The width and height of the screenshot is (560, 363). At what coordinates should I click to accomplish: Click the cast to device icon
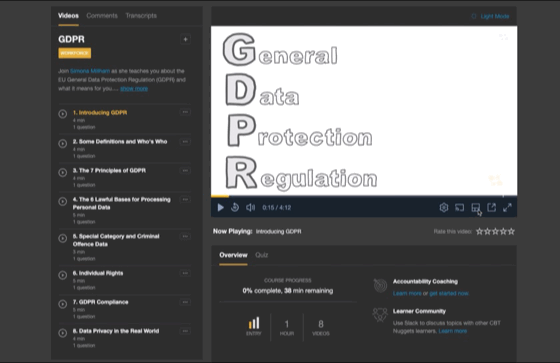459,208
